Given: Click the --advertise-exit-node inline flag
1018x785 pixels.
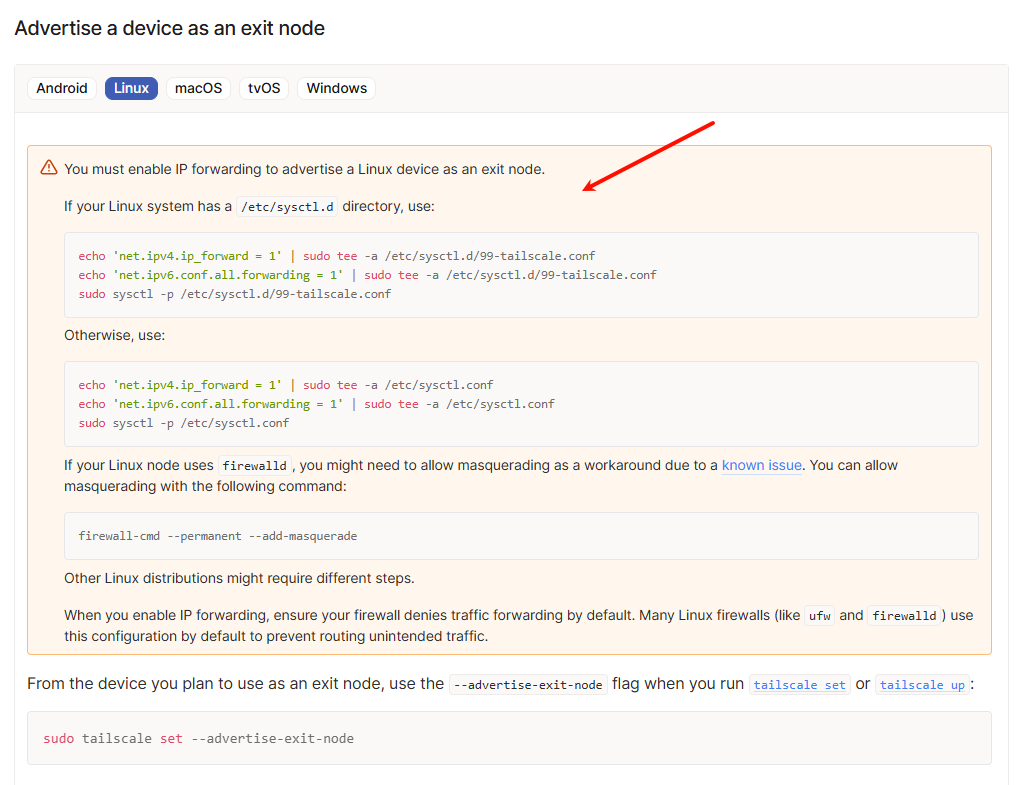Looking at the screenshot, I should 527,685.
